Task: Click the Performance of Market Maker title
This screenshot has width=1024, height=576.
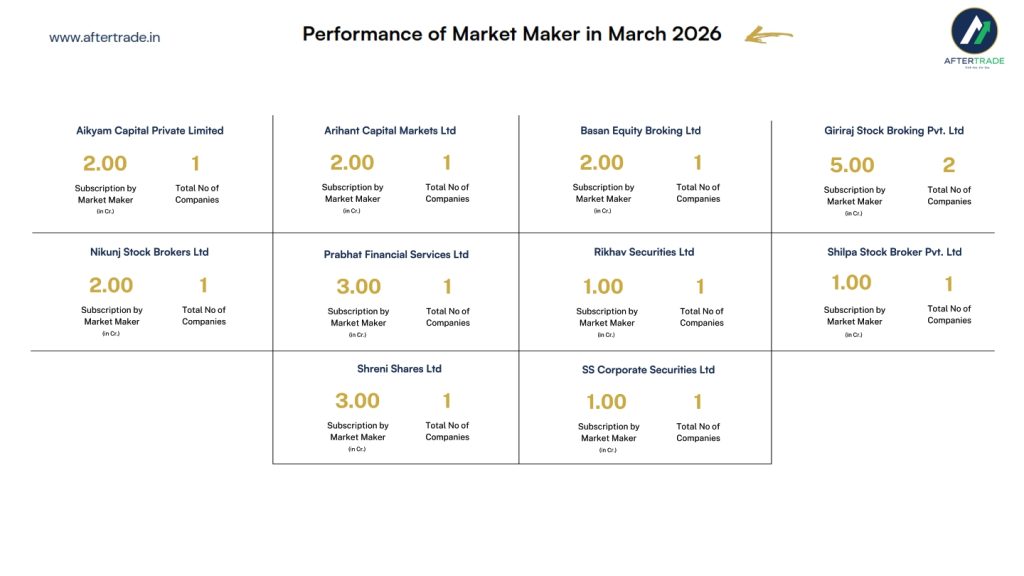Action: click(x=511, y=34)
